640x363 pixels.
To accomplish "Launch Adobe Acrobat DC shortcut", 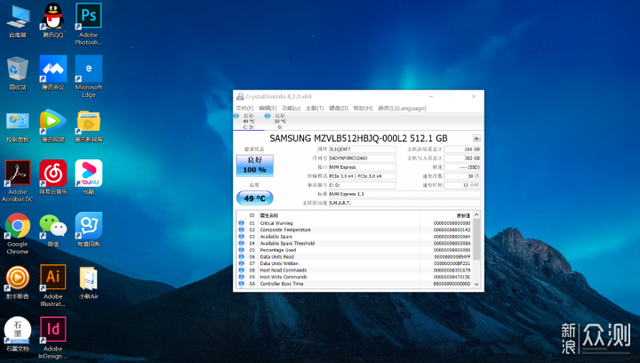I will click(x=18, y=173).
